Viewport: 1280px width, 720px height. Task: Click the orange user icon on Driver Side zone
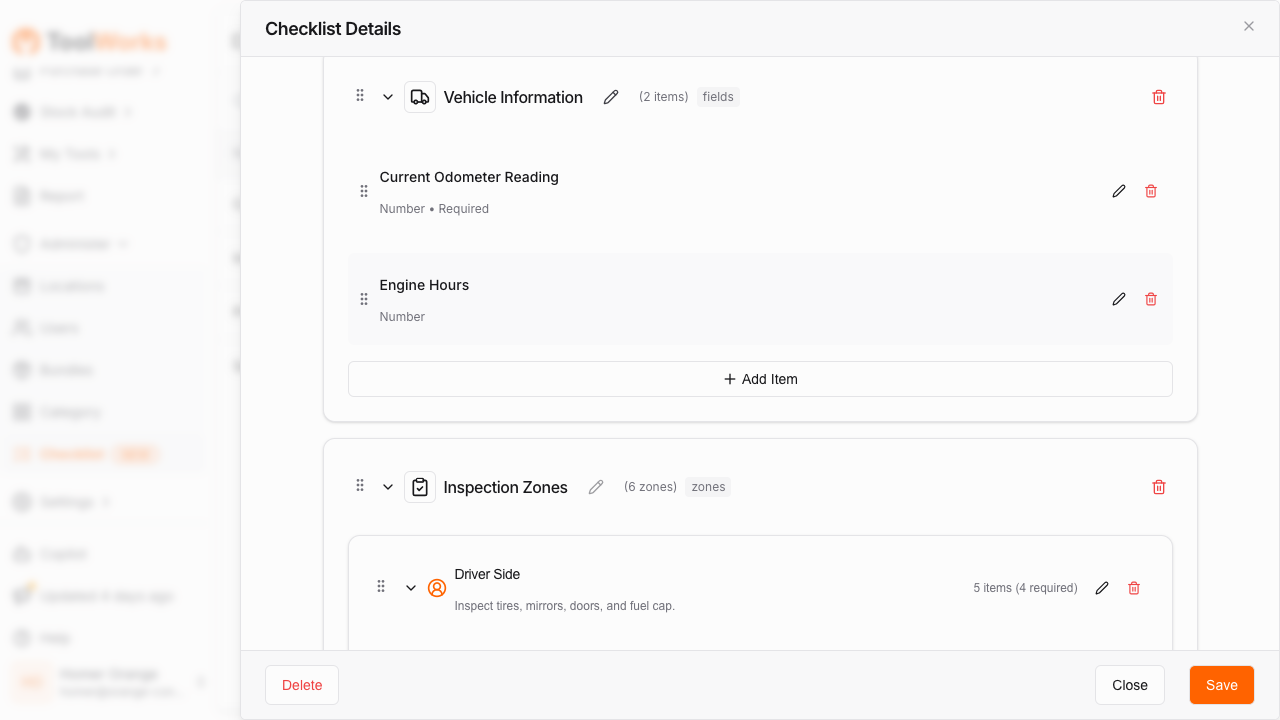point(437,588)
